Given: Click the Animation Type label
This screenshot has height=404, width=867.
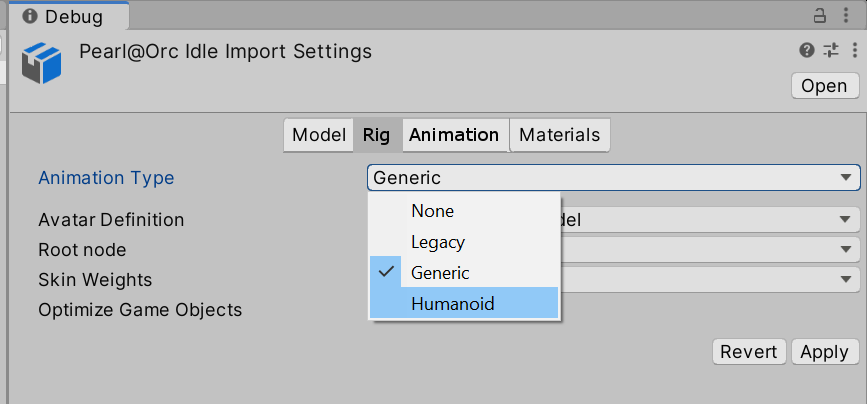Looking at the screenshot, I should click(x=106, y=178).
